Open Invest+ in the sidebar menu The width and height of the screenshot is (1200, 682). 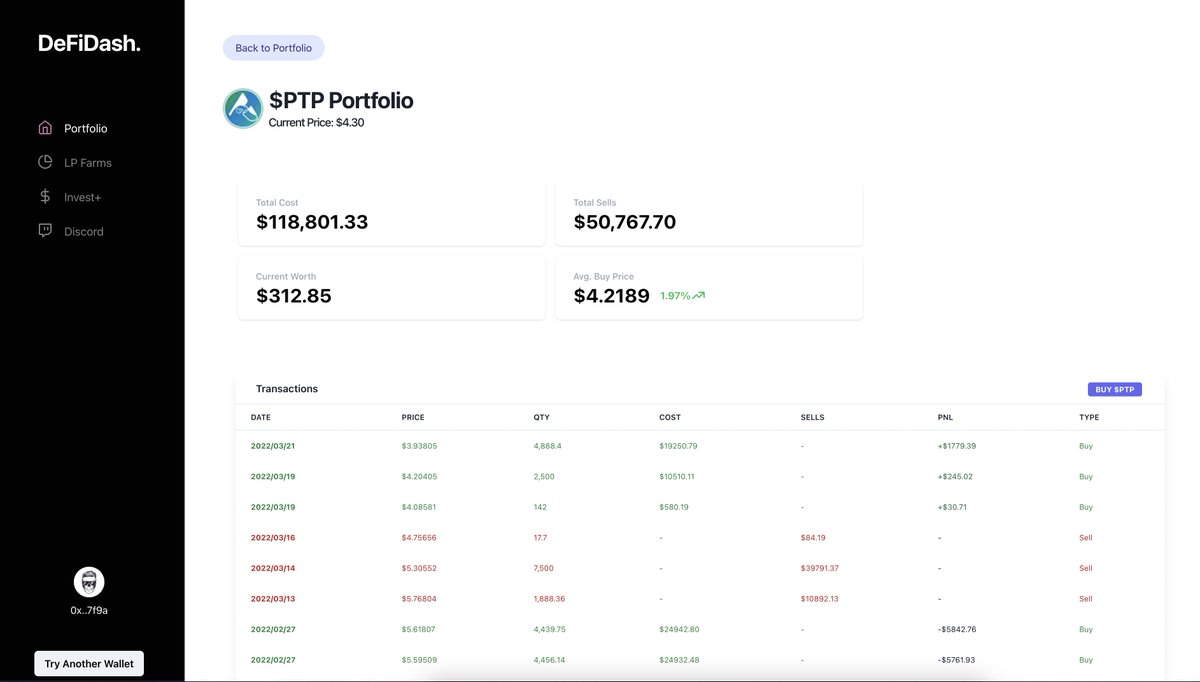(x=83, y=197)
